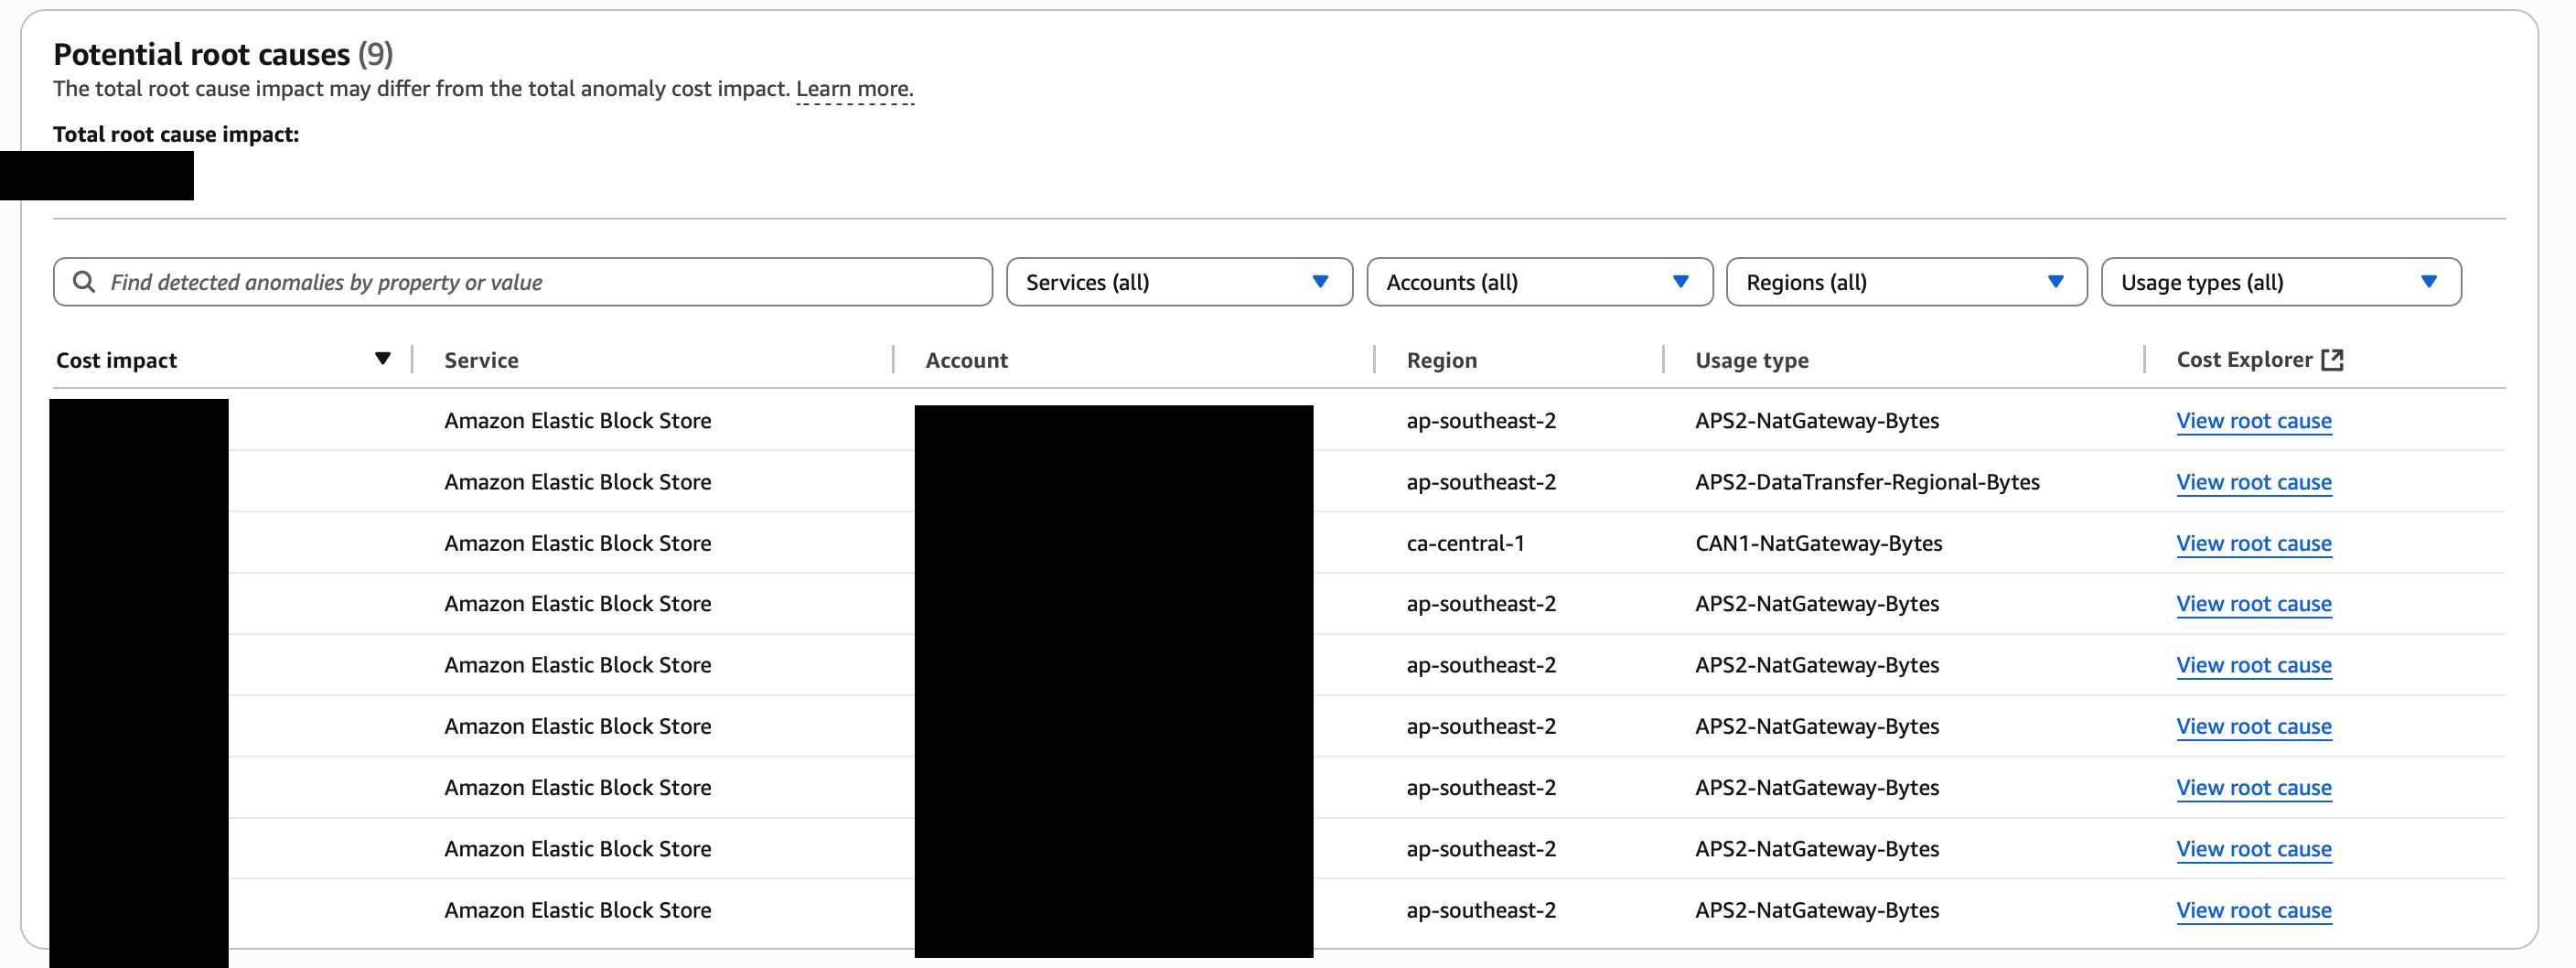Viewport: 2576px width, 968px height.
Task: Click the Regions filter dropdown arrow
Action: (x=2056, y=281)
